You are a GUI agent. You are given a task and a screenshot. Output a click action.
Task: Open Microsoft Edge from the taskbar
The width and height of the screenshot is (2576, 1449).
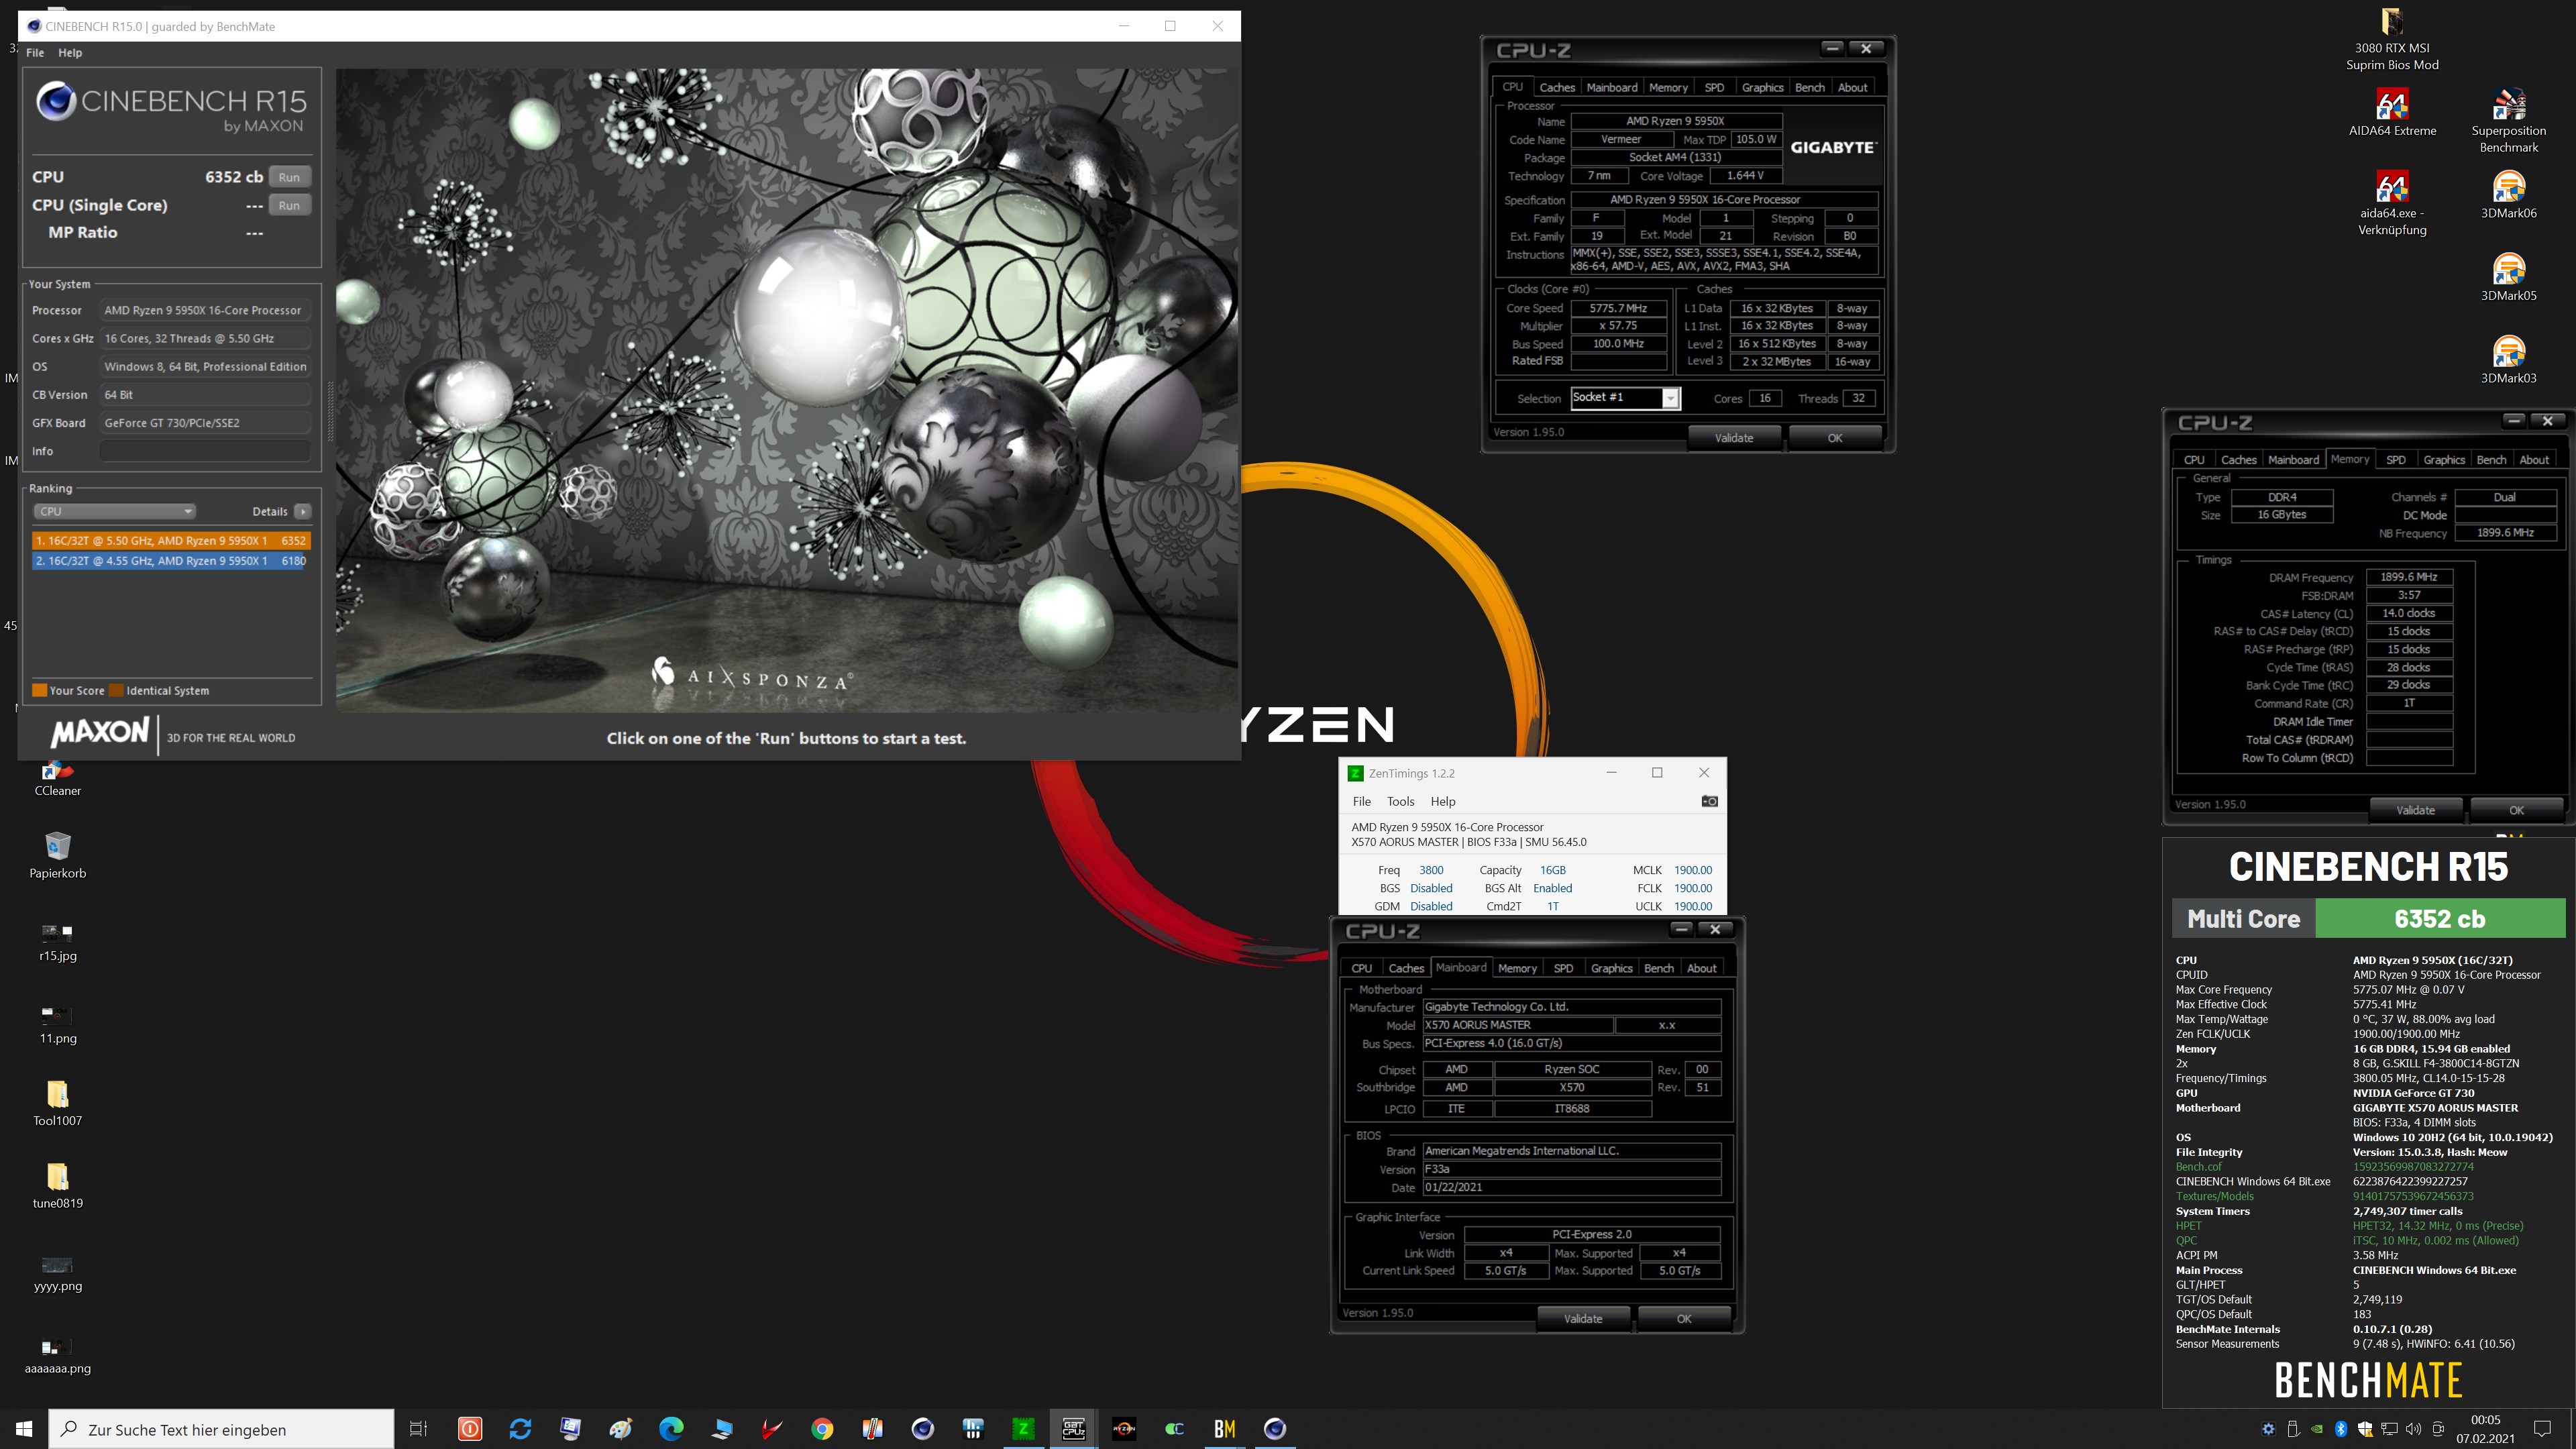point(671,1429)
